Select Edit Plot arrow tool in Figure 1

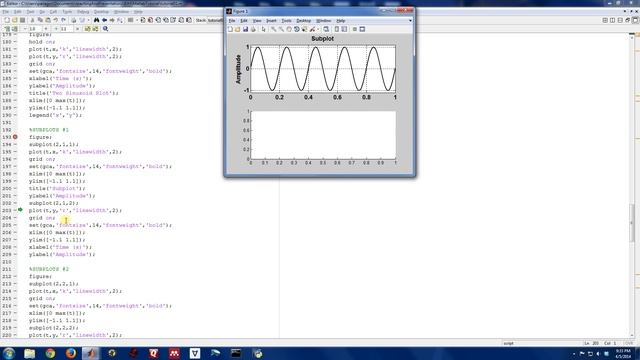point(264,29)
